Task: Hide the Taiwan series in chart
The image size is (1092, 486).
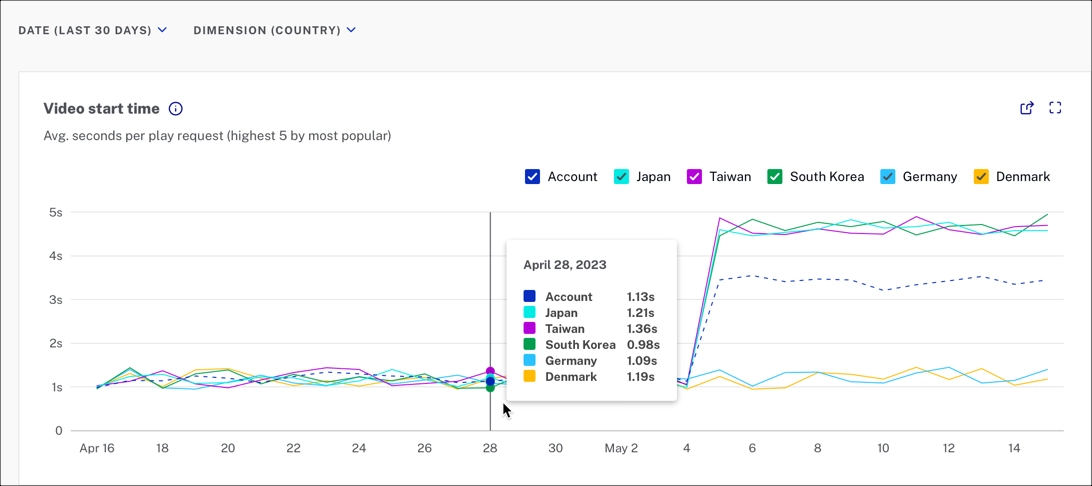Action: [x=694, y=177]
